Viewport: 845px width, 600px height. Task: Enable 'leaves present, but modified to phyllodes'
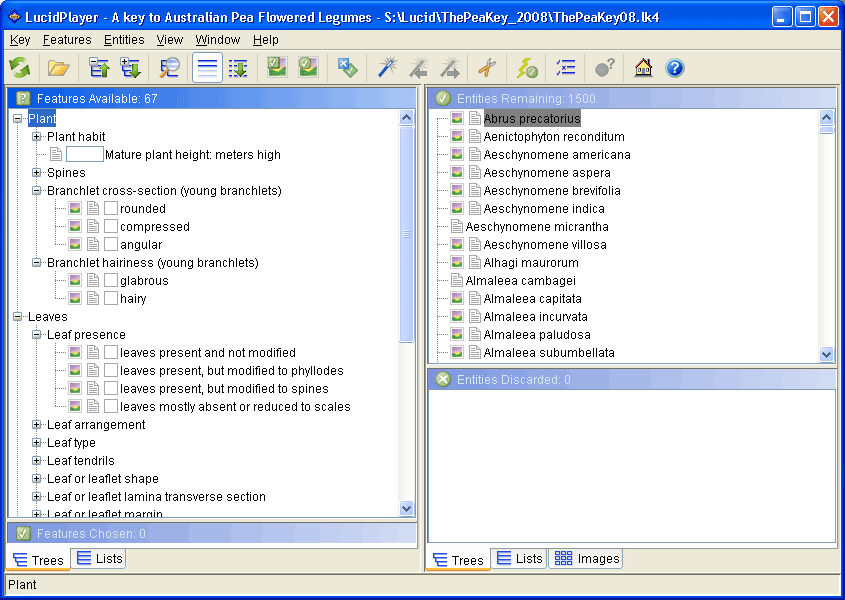[111, 371]
